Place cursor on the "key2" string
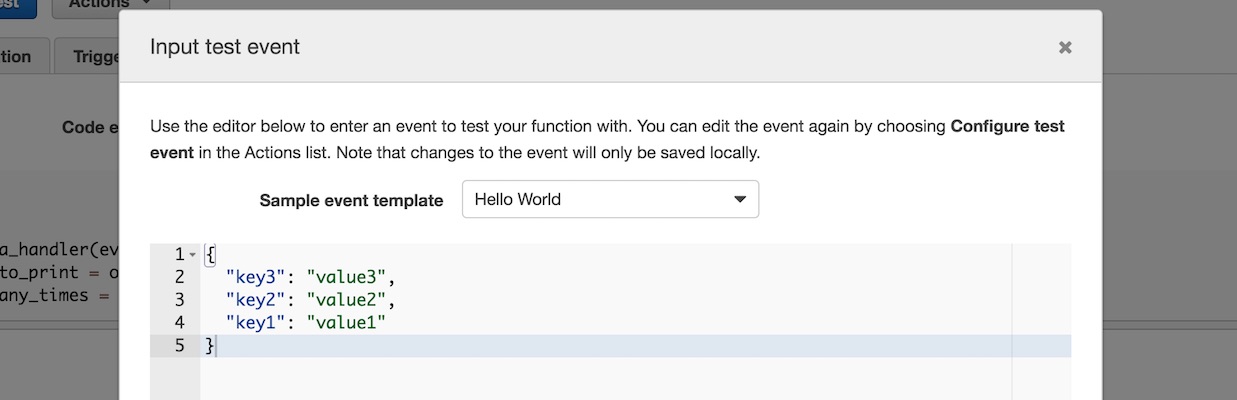Viewport: 1237px width, 400px height. point(255,300)
